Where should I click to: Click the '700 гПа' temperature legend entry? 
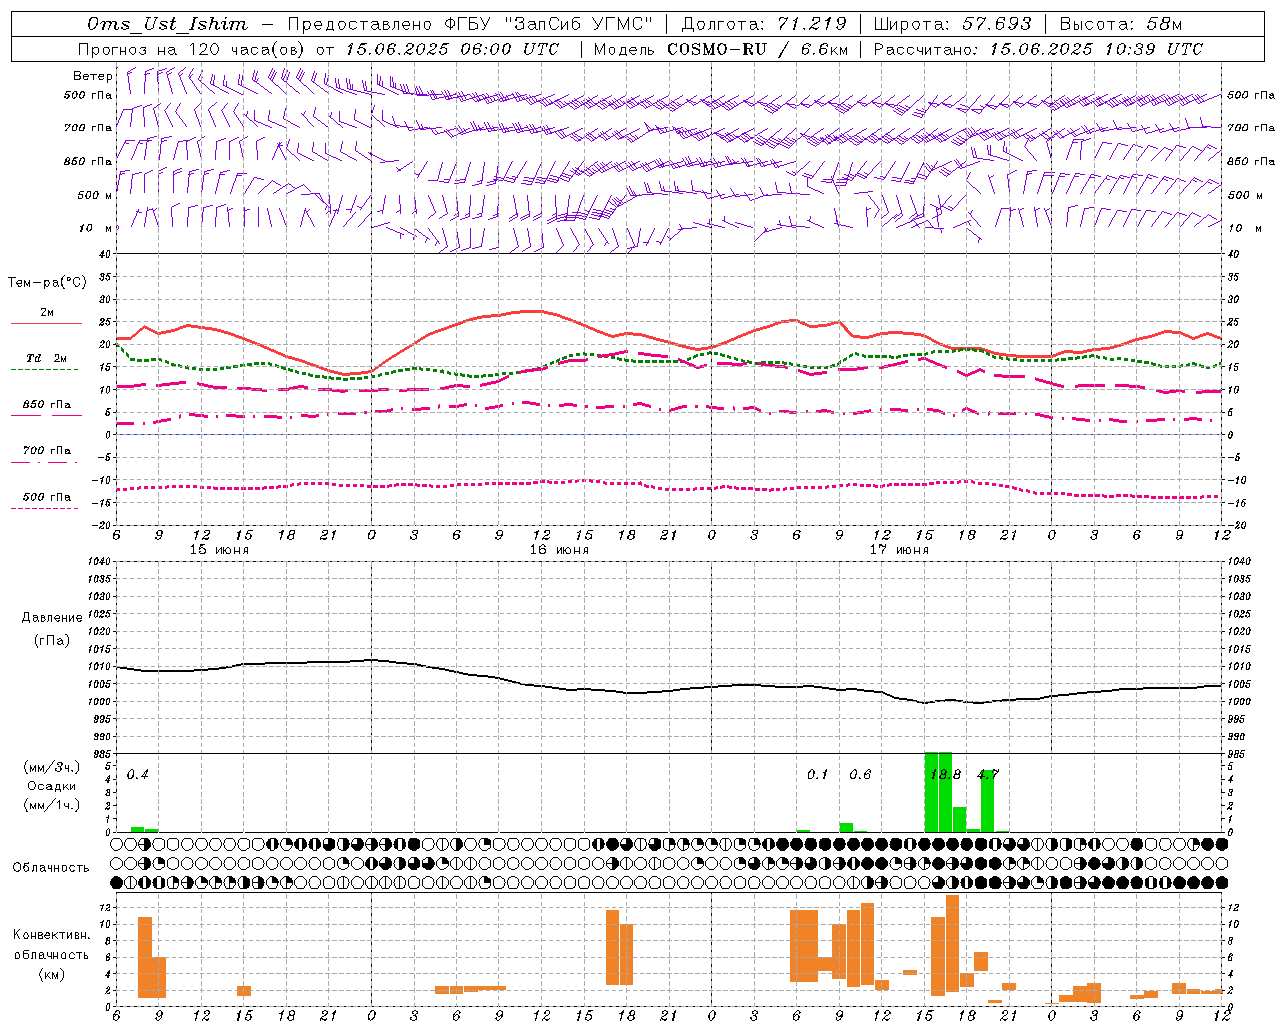click(x=47, y=451)
